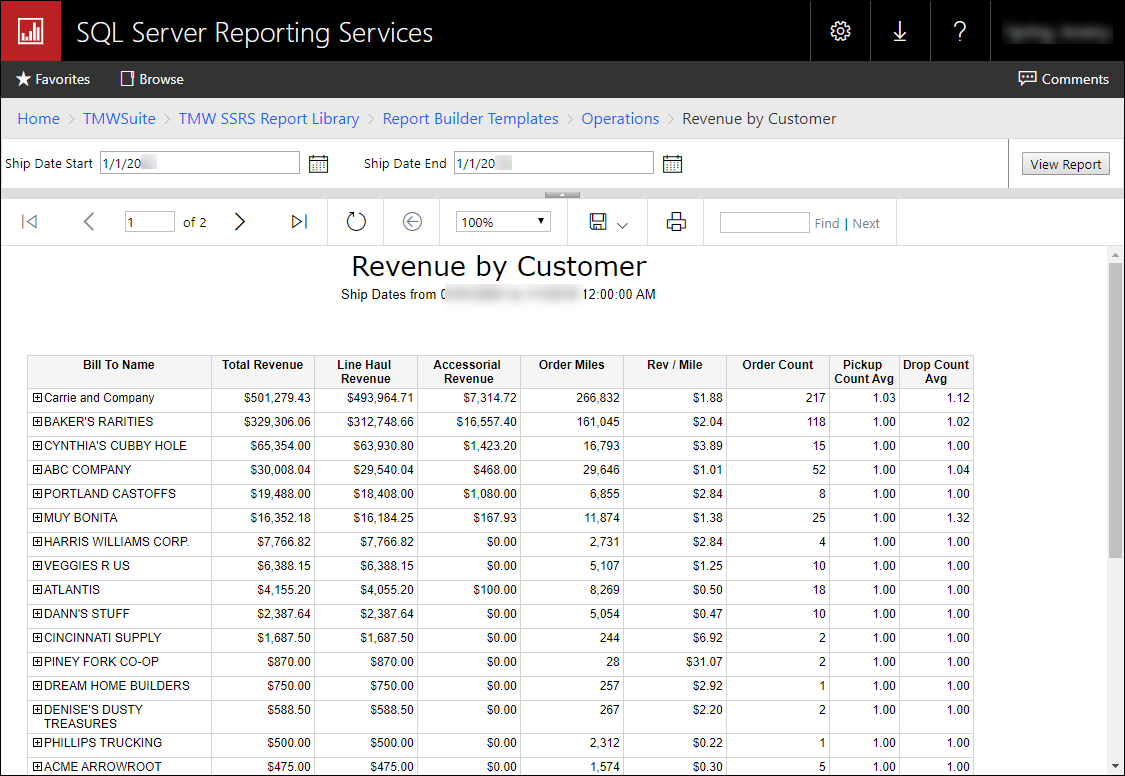Click the download arrow icon

point(900,31)
